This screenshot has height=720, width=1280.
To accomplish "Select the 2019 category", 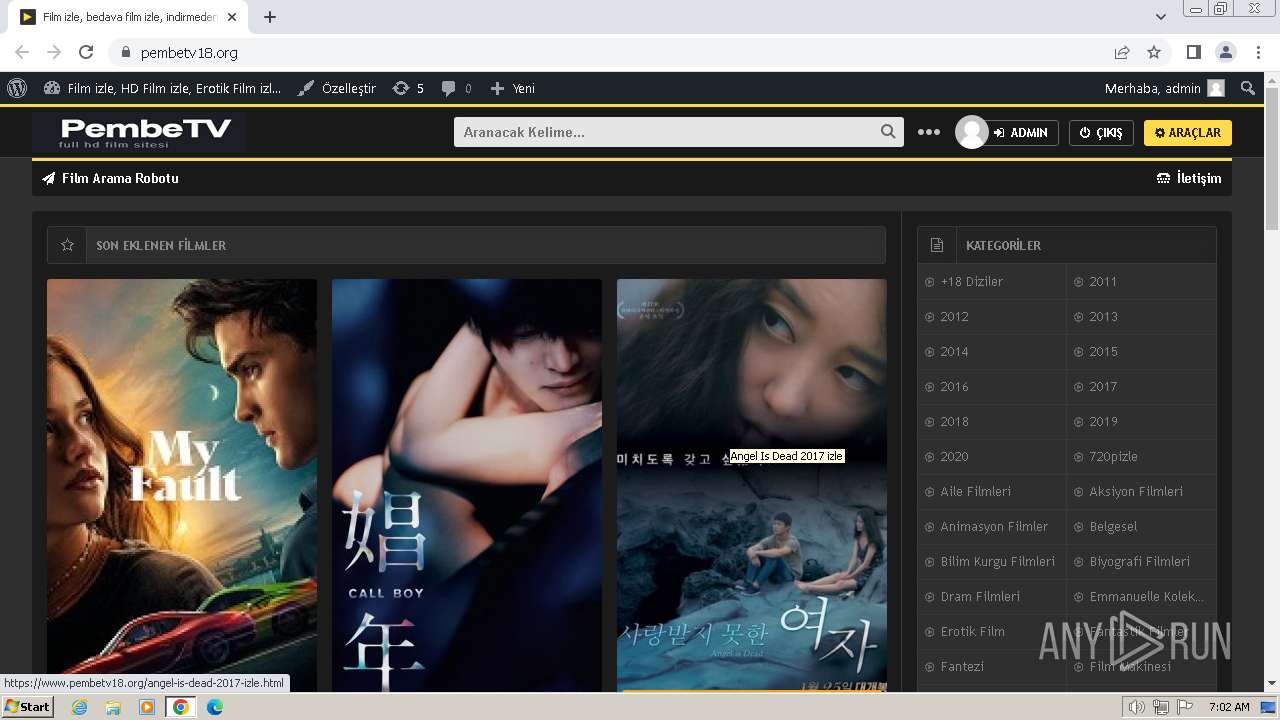I will [x=1103, y=422].
